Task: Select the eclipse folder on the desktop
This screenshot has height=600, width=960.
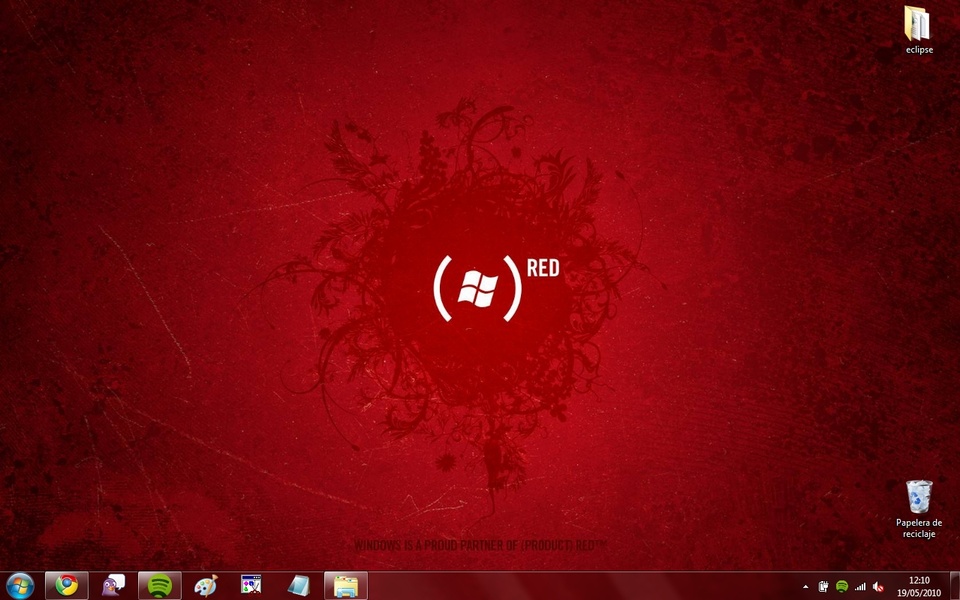Action: point(919,30)
